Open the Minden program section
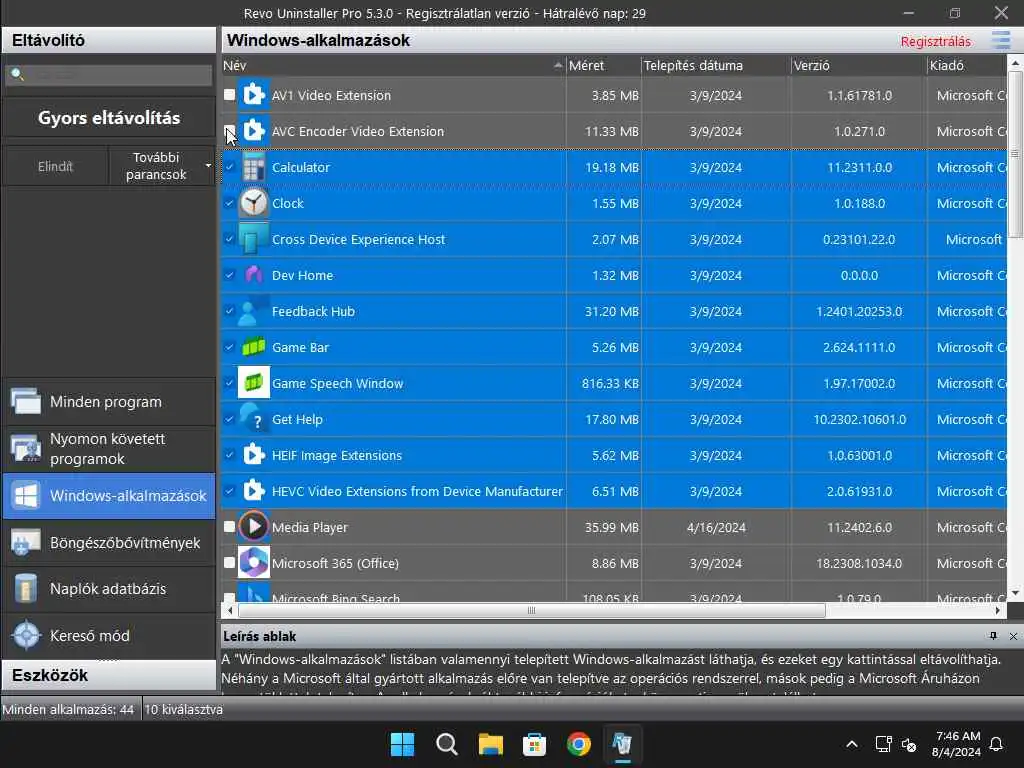The width and height of the screenshot is (1024, 768). pyautogui.click(x=109, y=402)
